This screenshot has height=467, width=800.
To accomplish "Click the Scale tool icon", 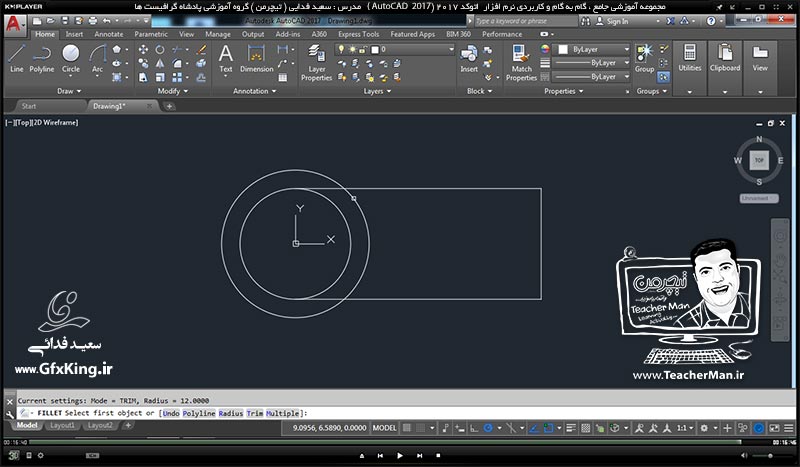I will [160, 77].
